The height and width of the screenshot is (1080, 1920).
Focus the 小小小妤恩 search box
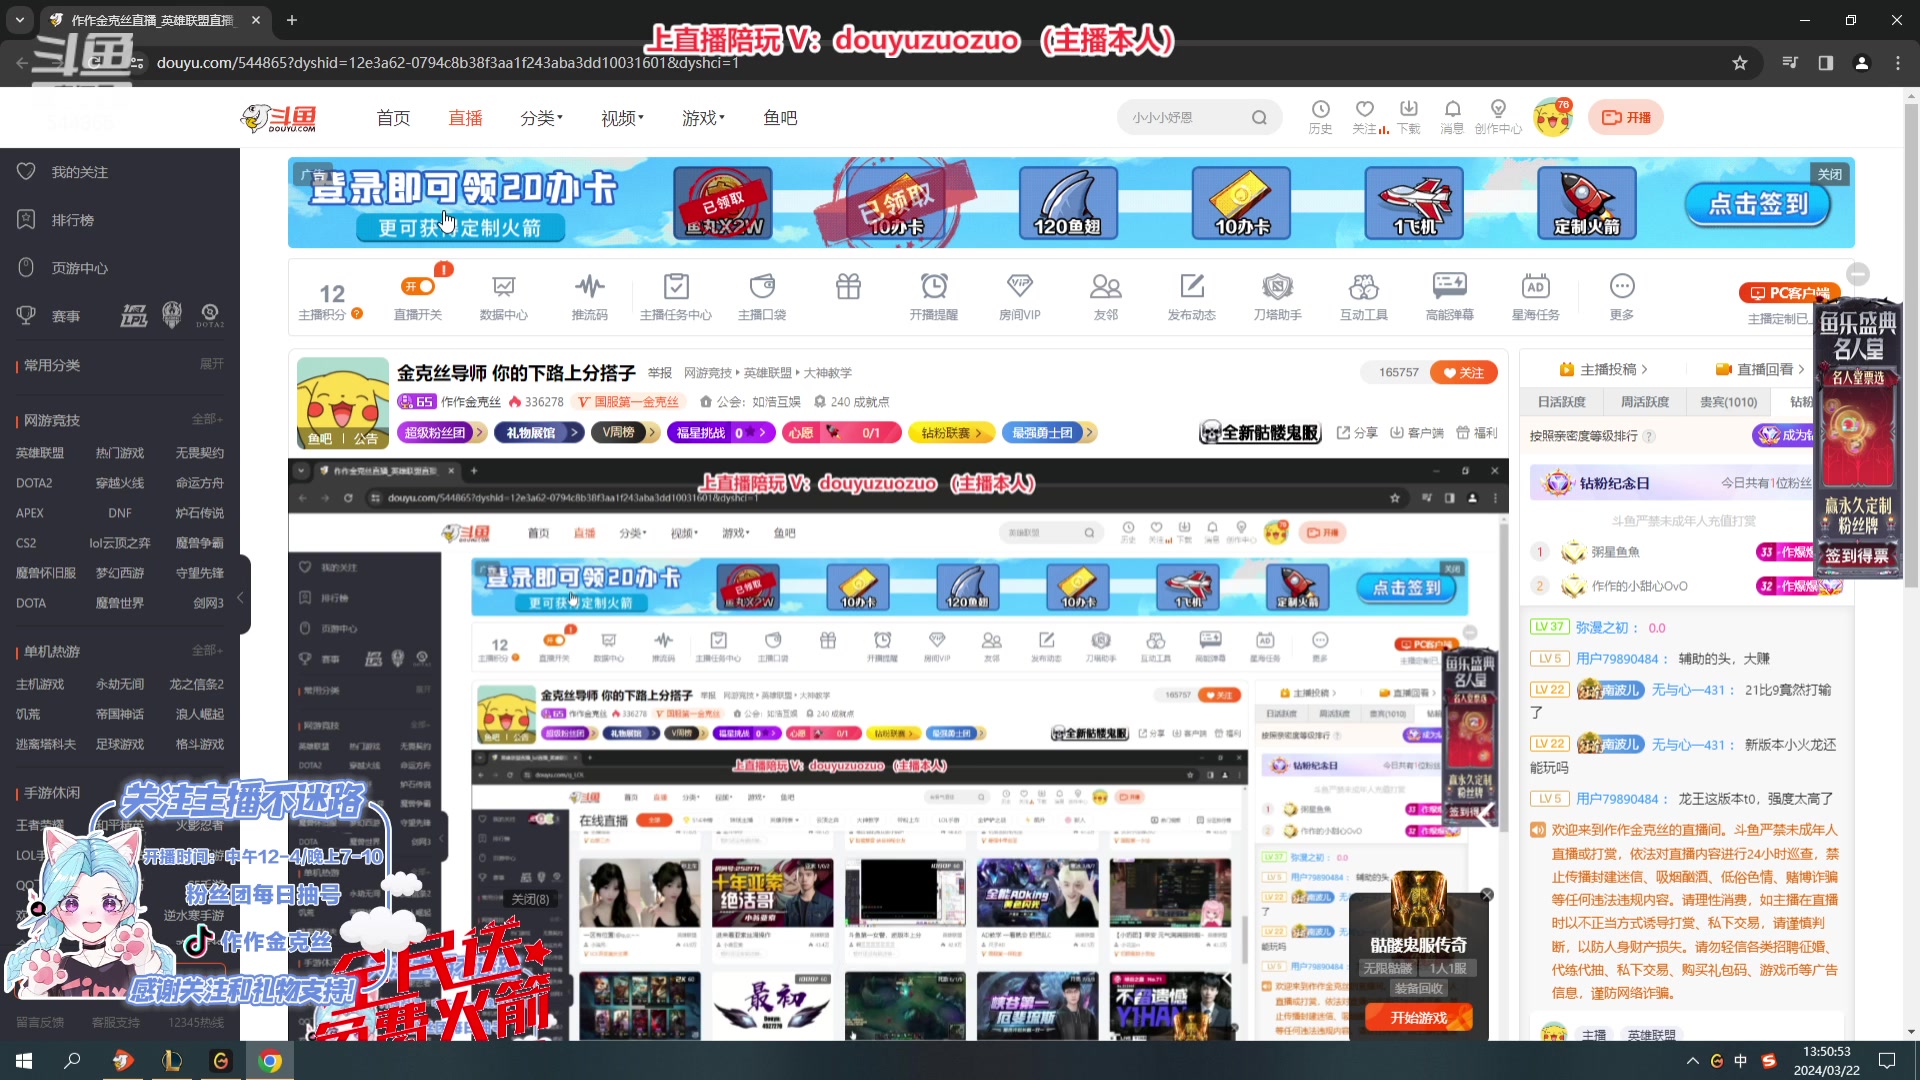tap(1185, 118)
